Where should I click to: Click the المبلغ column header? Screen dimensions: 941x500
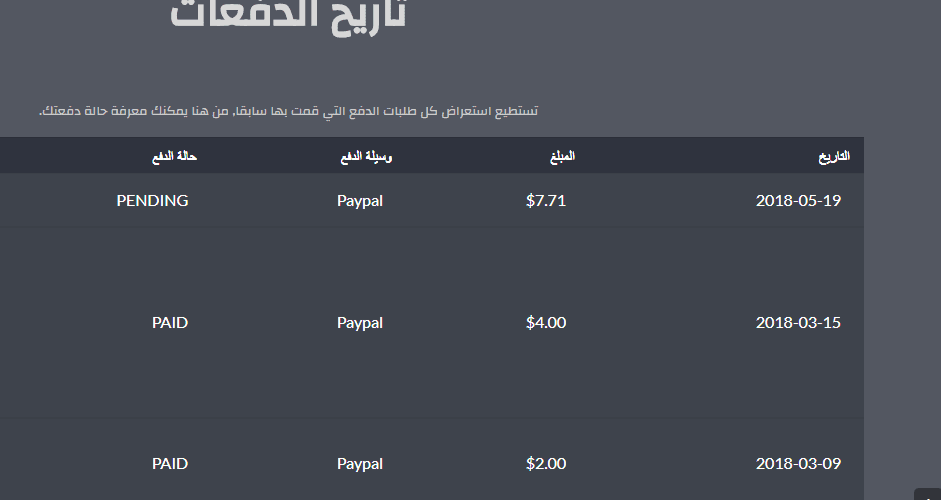(x=562, y=156)
